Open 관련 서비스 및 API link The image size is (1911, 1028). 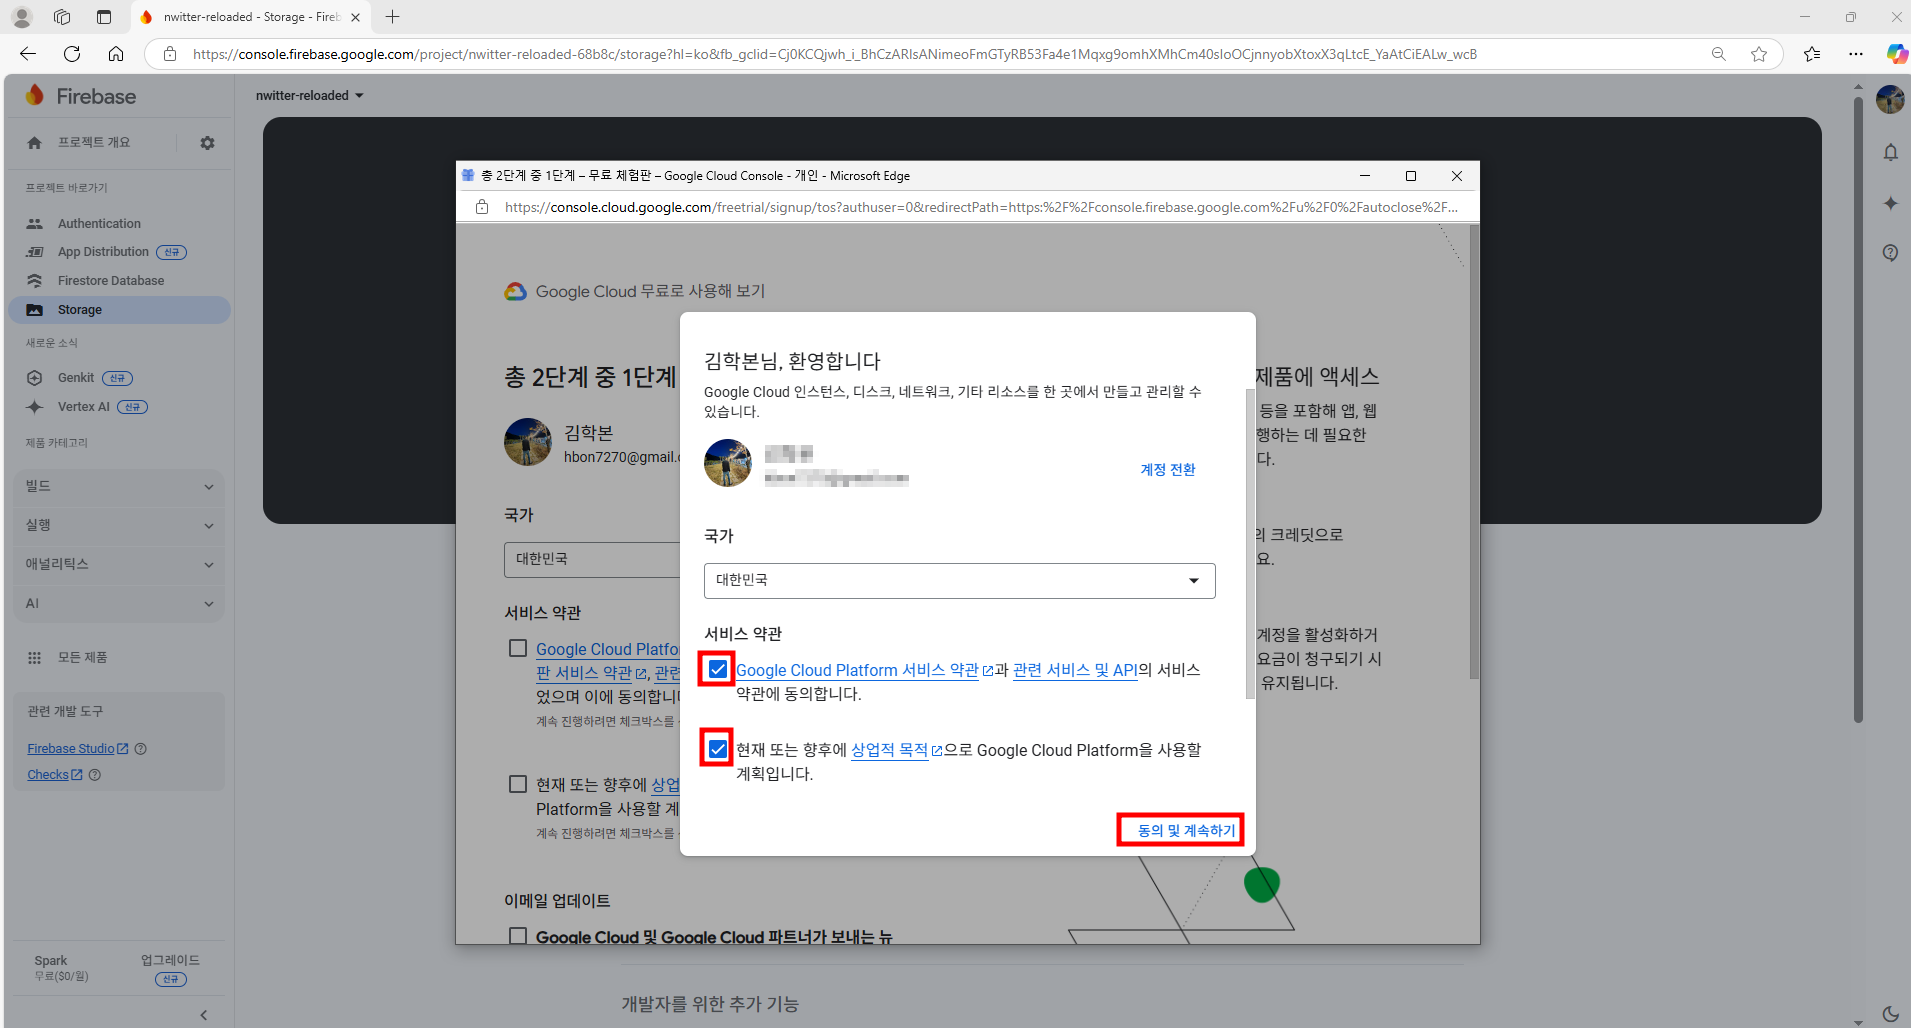tap(1075, 671)
